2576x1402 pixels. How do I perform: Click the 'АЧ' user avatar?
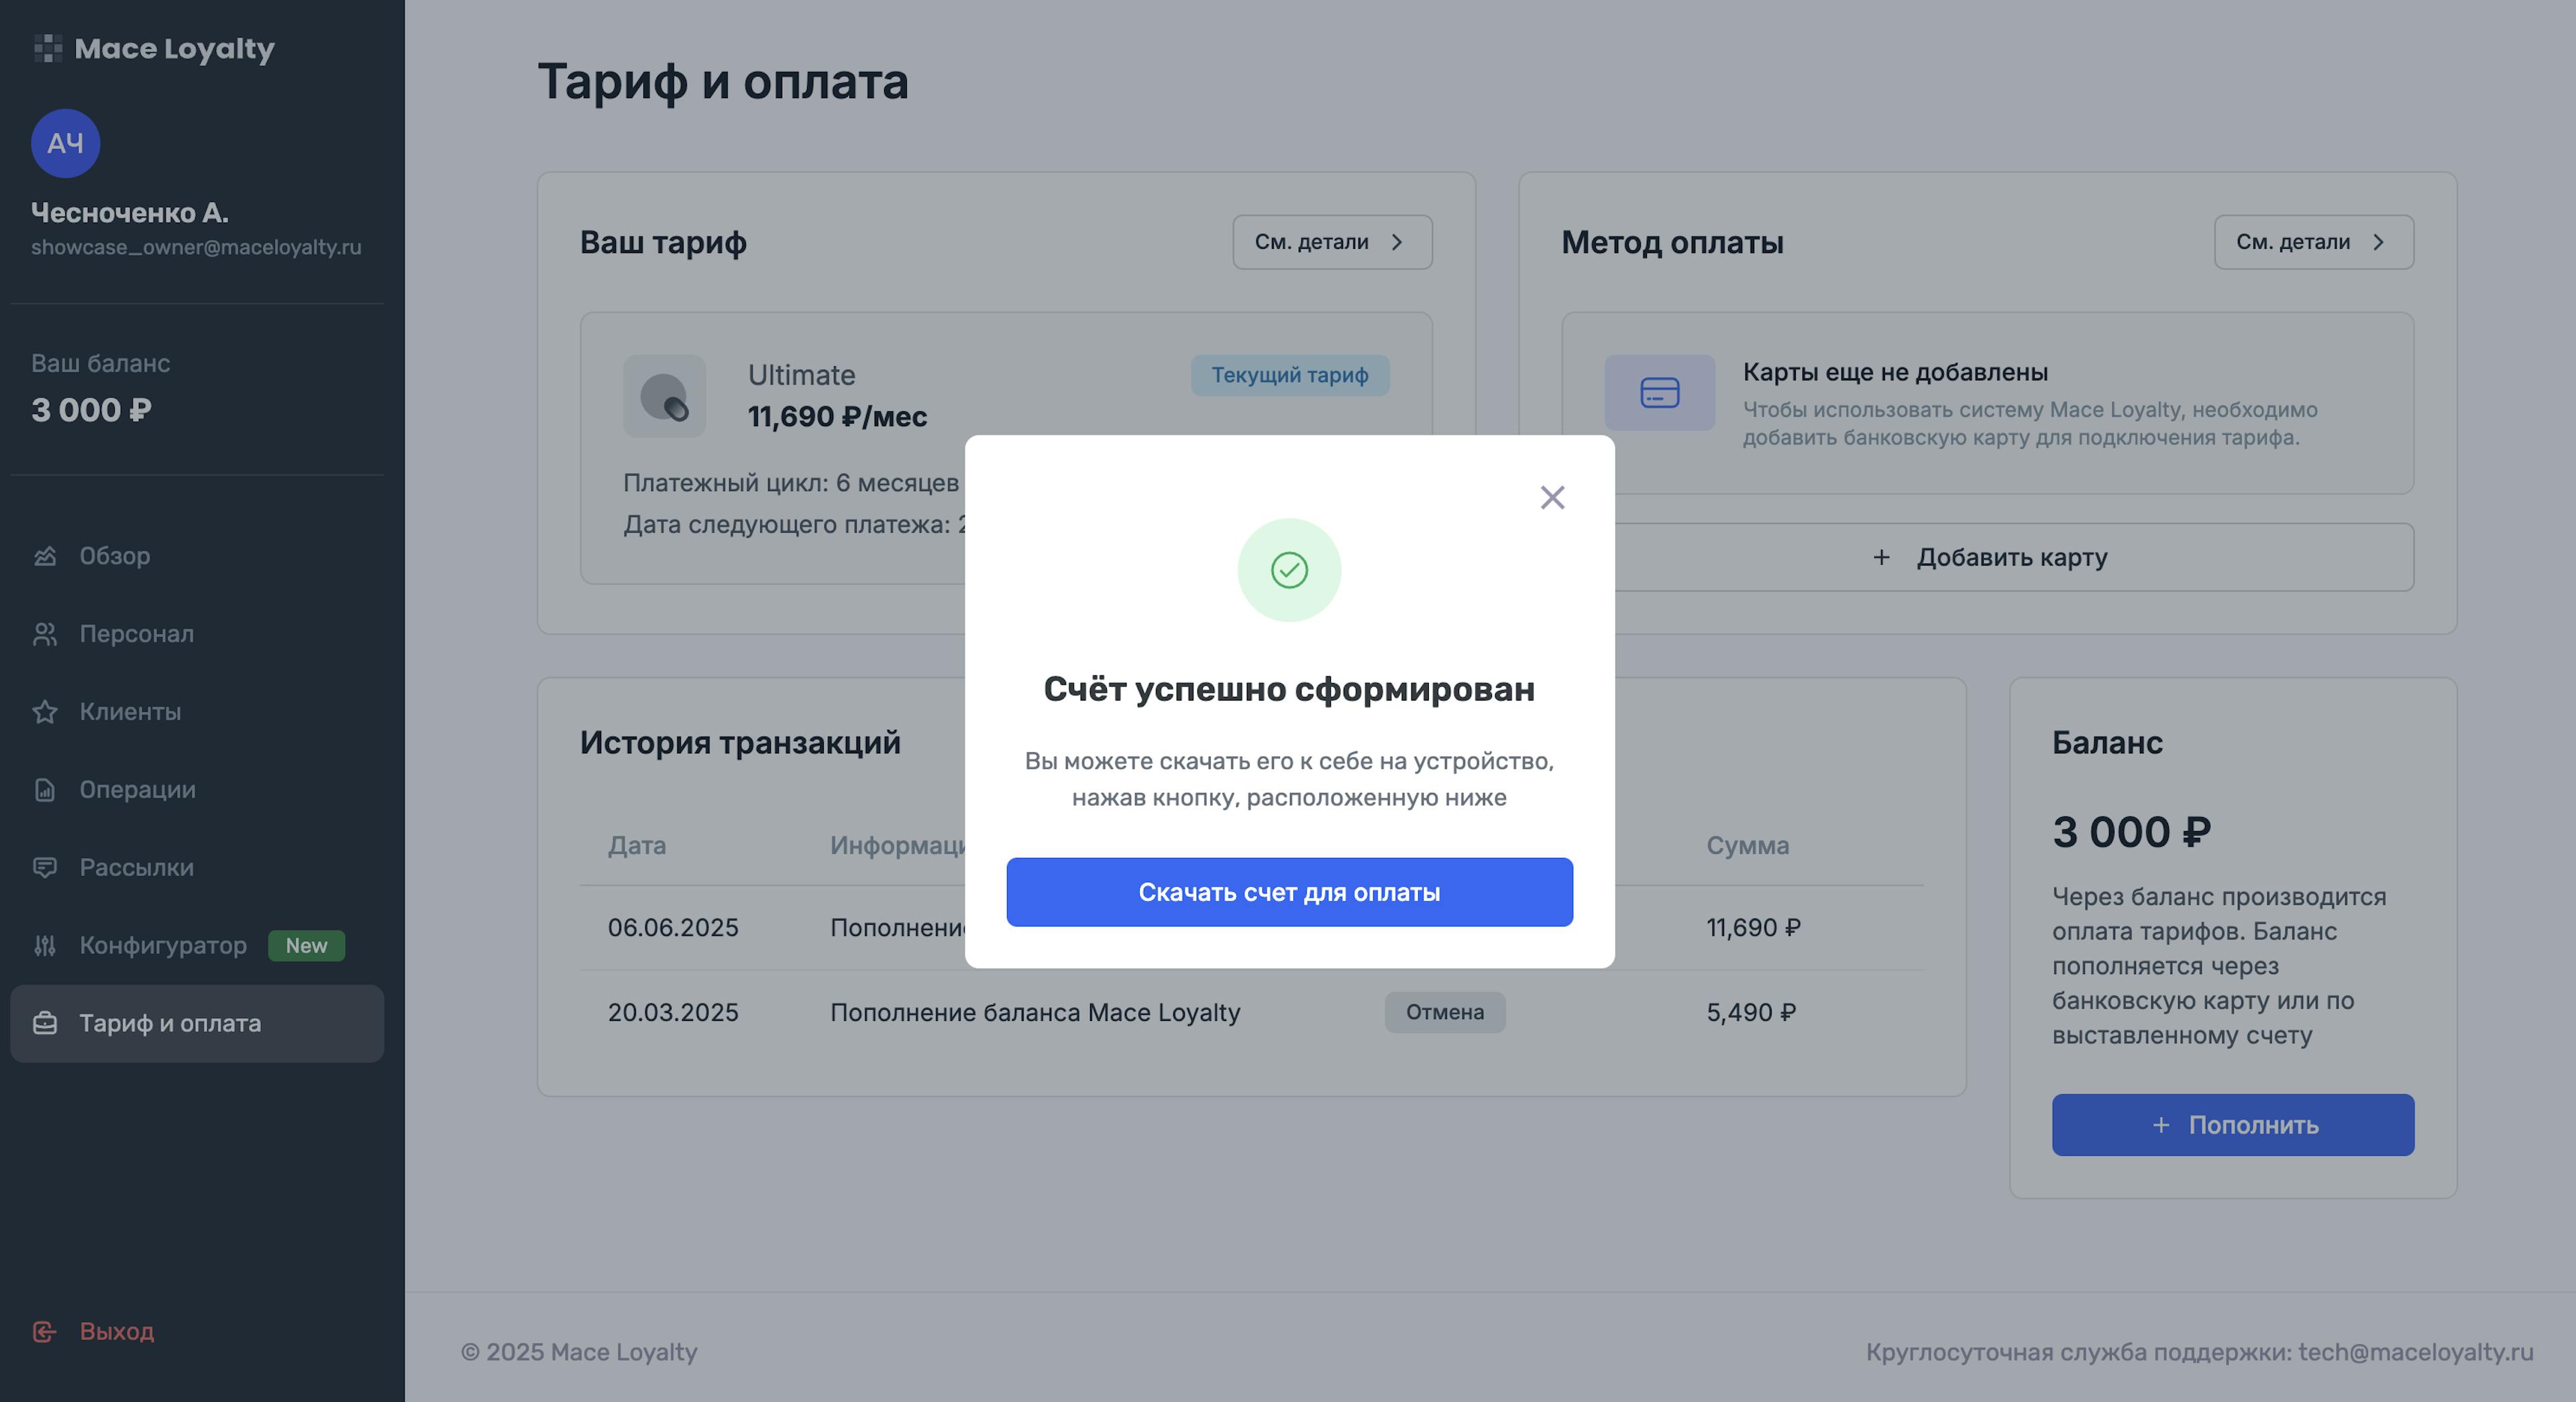(65, 143)
